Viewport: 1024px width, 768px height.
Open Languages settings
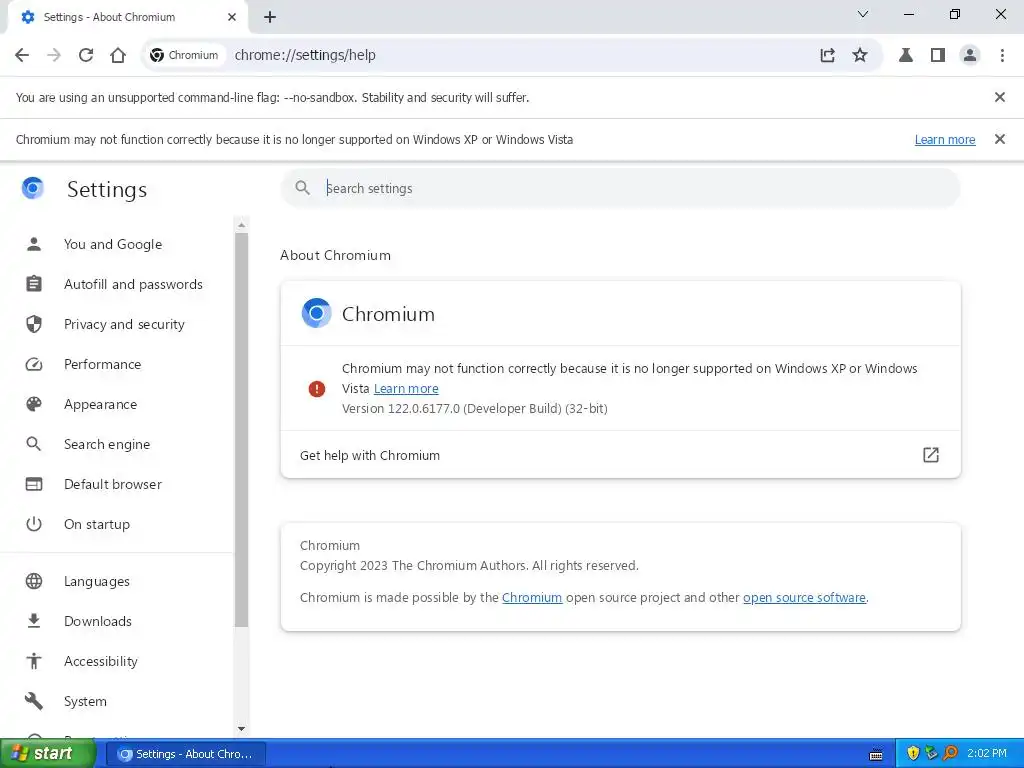pos(97,581)
